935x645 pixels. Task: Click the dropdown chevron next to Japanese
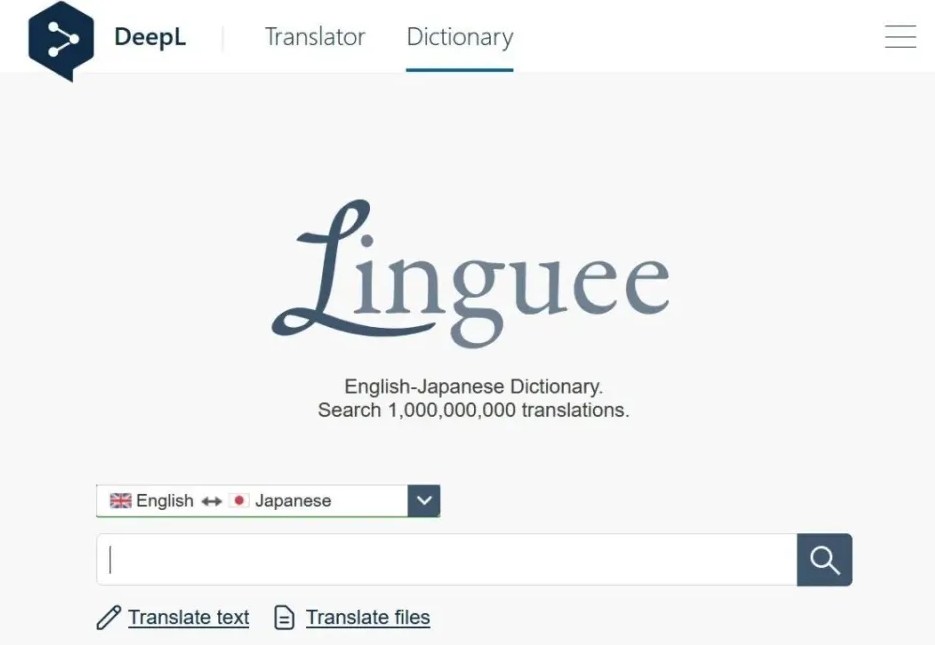(x=423, y=500)
